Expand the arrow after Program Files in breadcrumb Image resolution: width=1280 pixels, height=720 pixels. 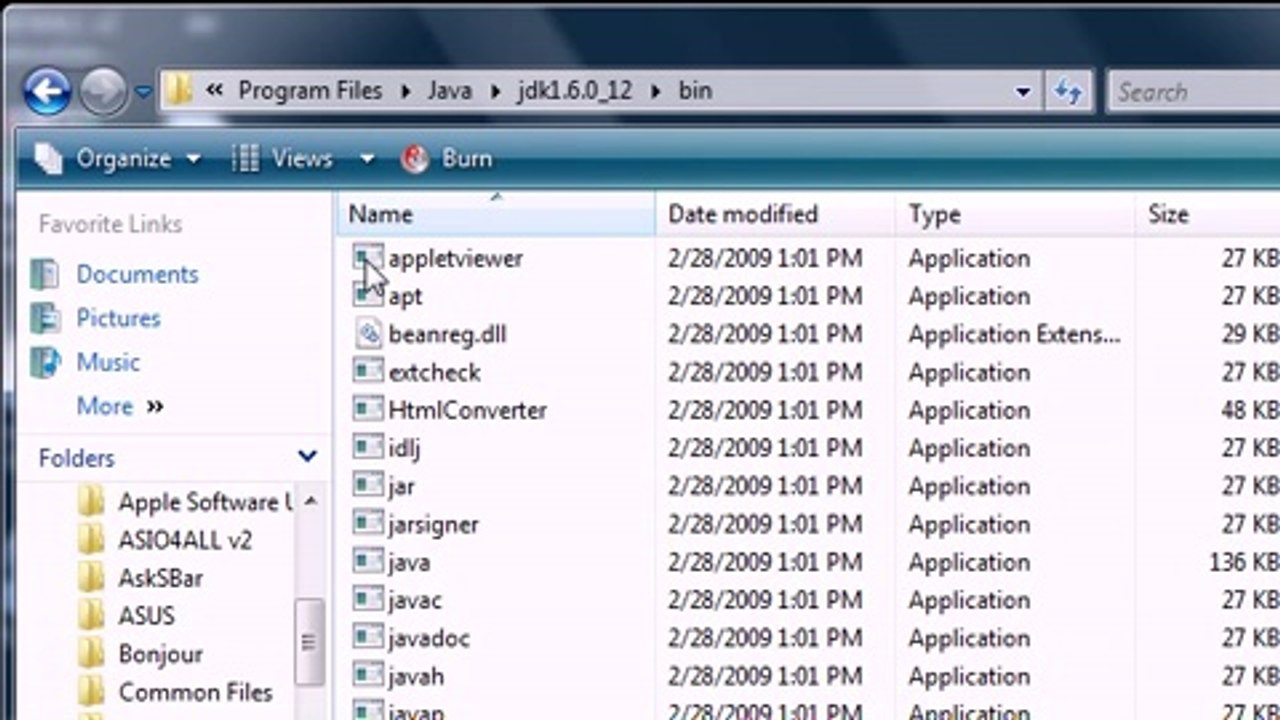405,92
